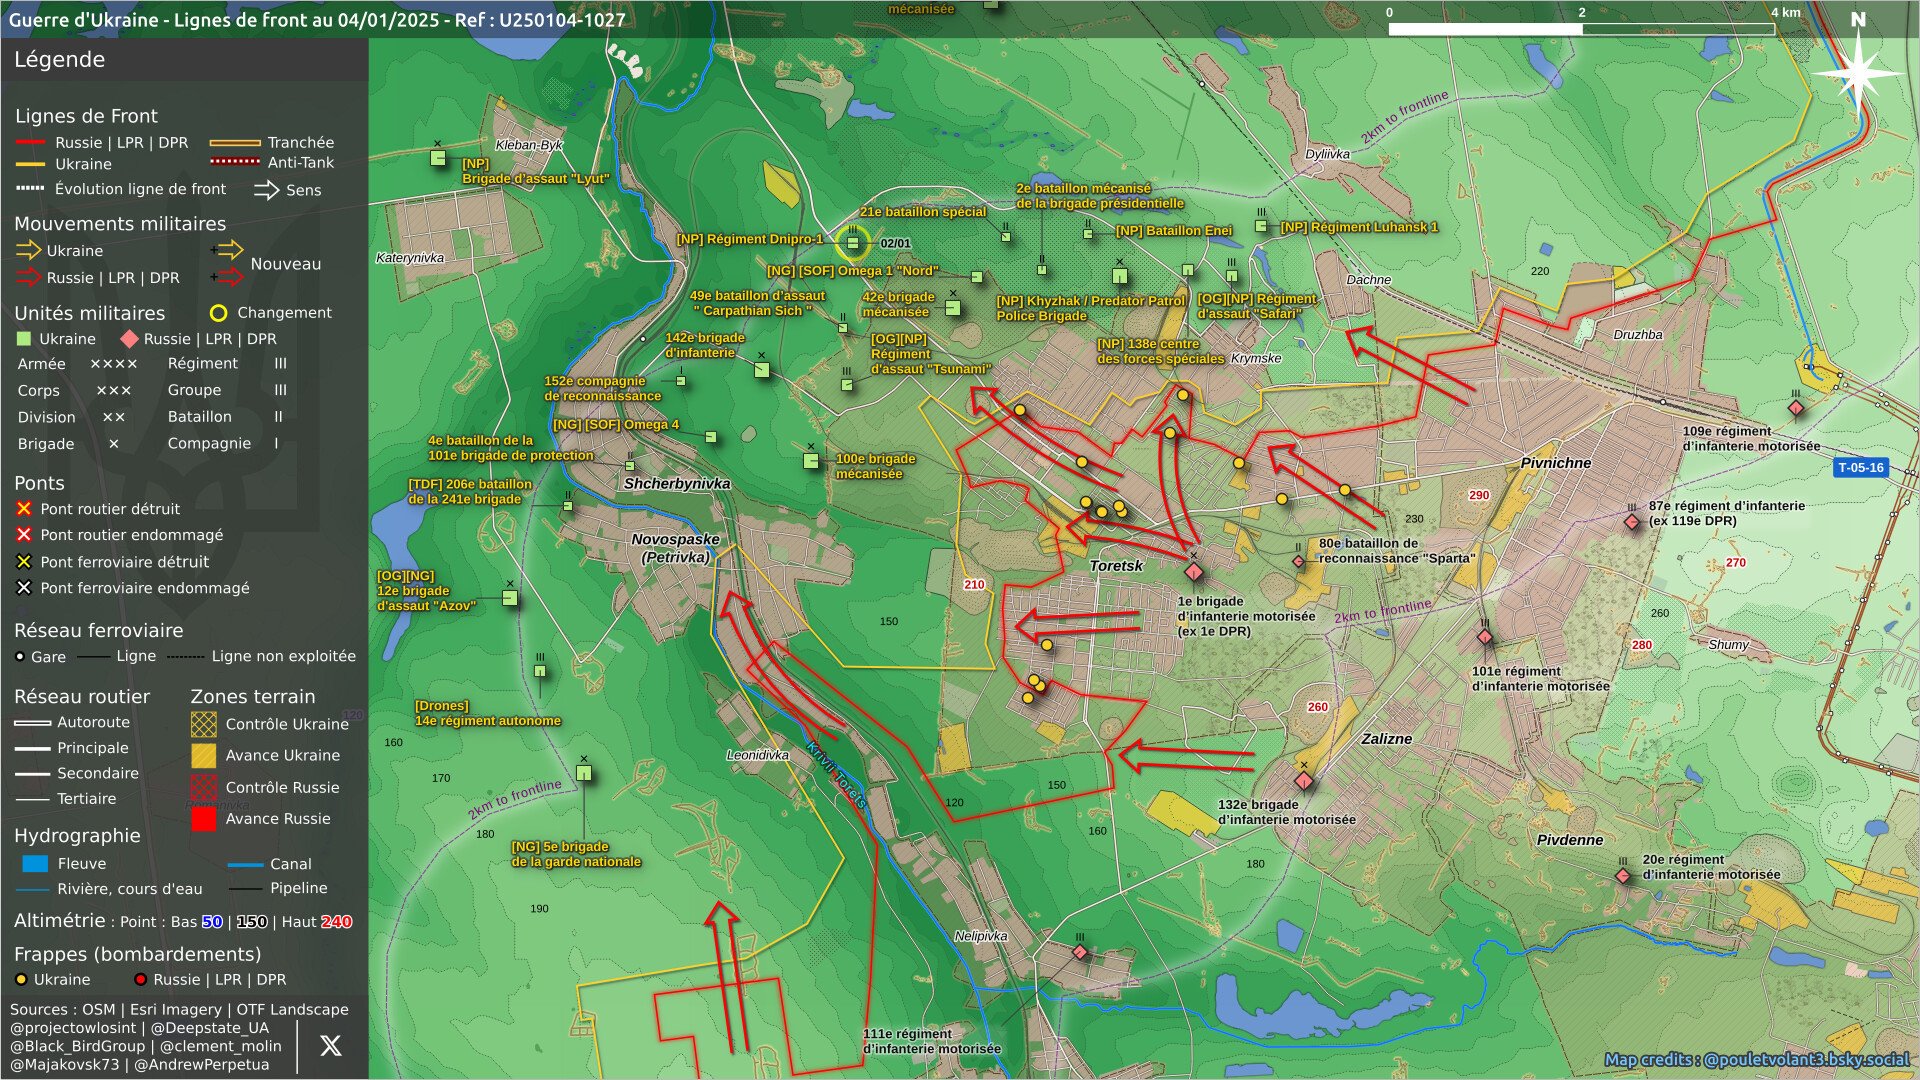Image resolution: width=1920 pixels, height=1080 pixels.
Task: Click the Map credits pouletvolant3 link
Action: (x=1756, y=1059)
